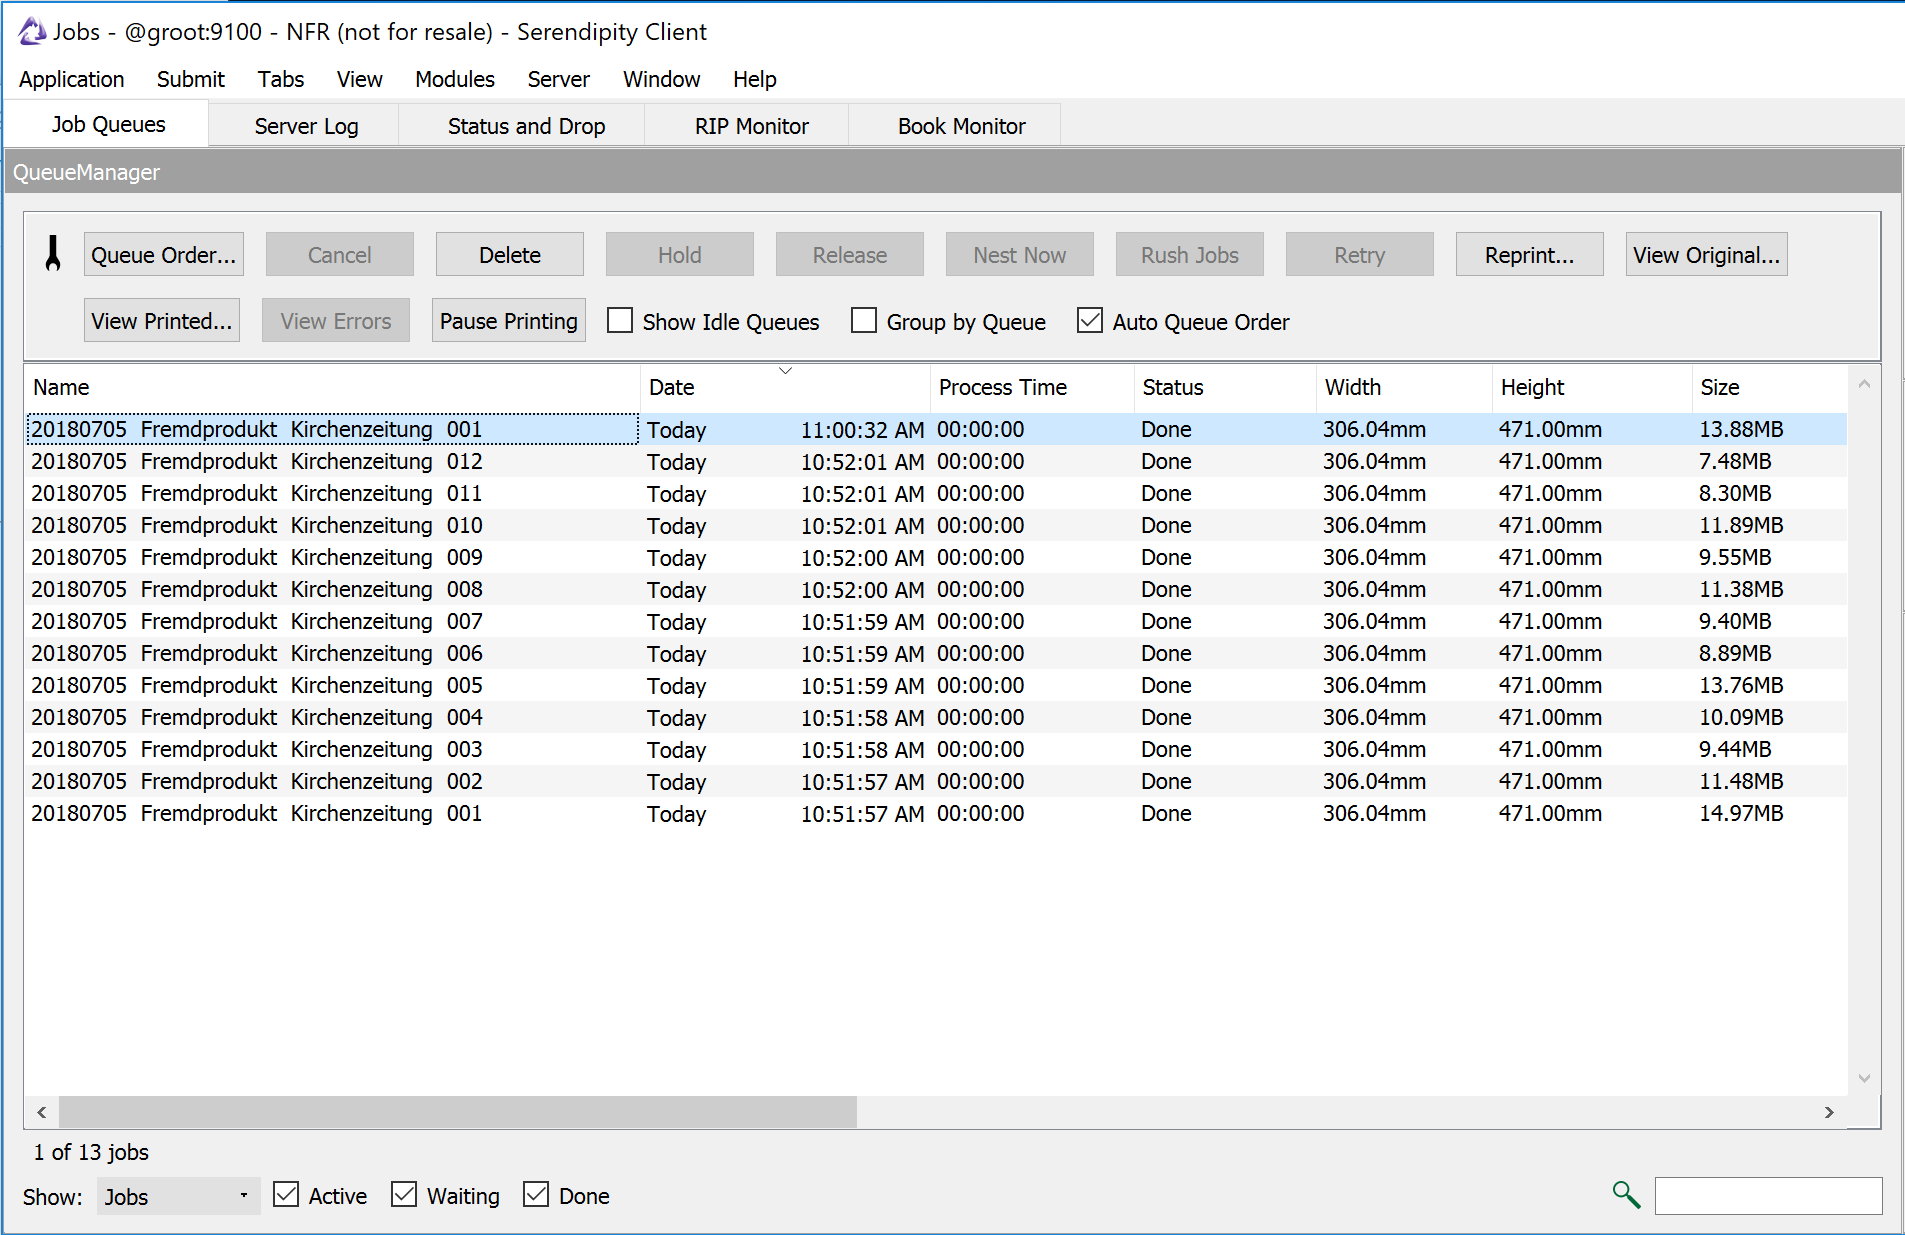Image resolution: width=1905 pixels, height=1235 pixels.
Task: Enable the Group by Queue checkbox
Action: (864, 321)
